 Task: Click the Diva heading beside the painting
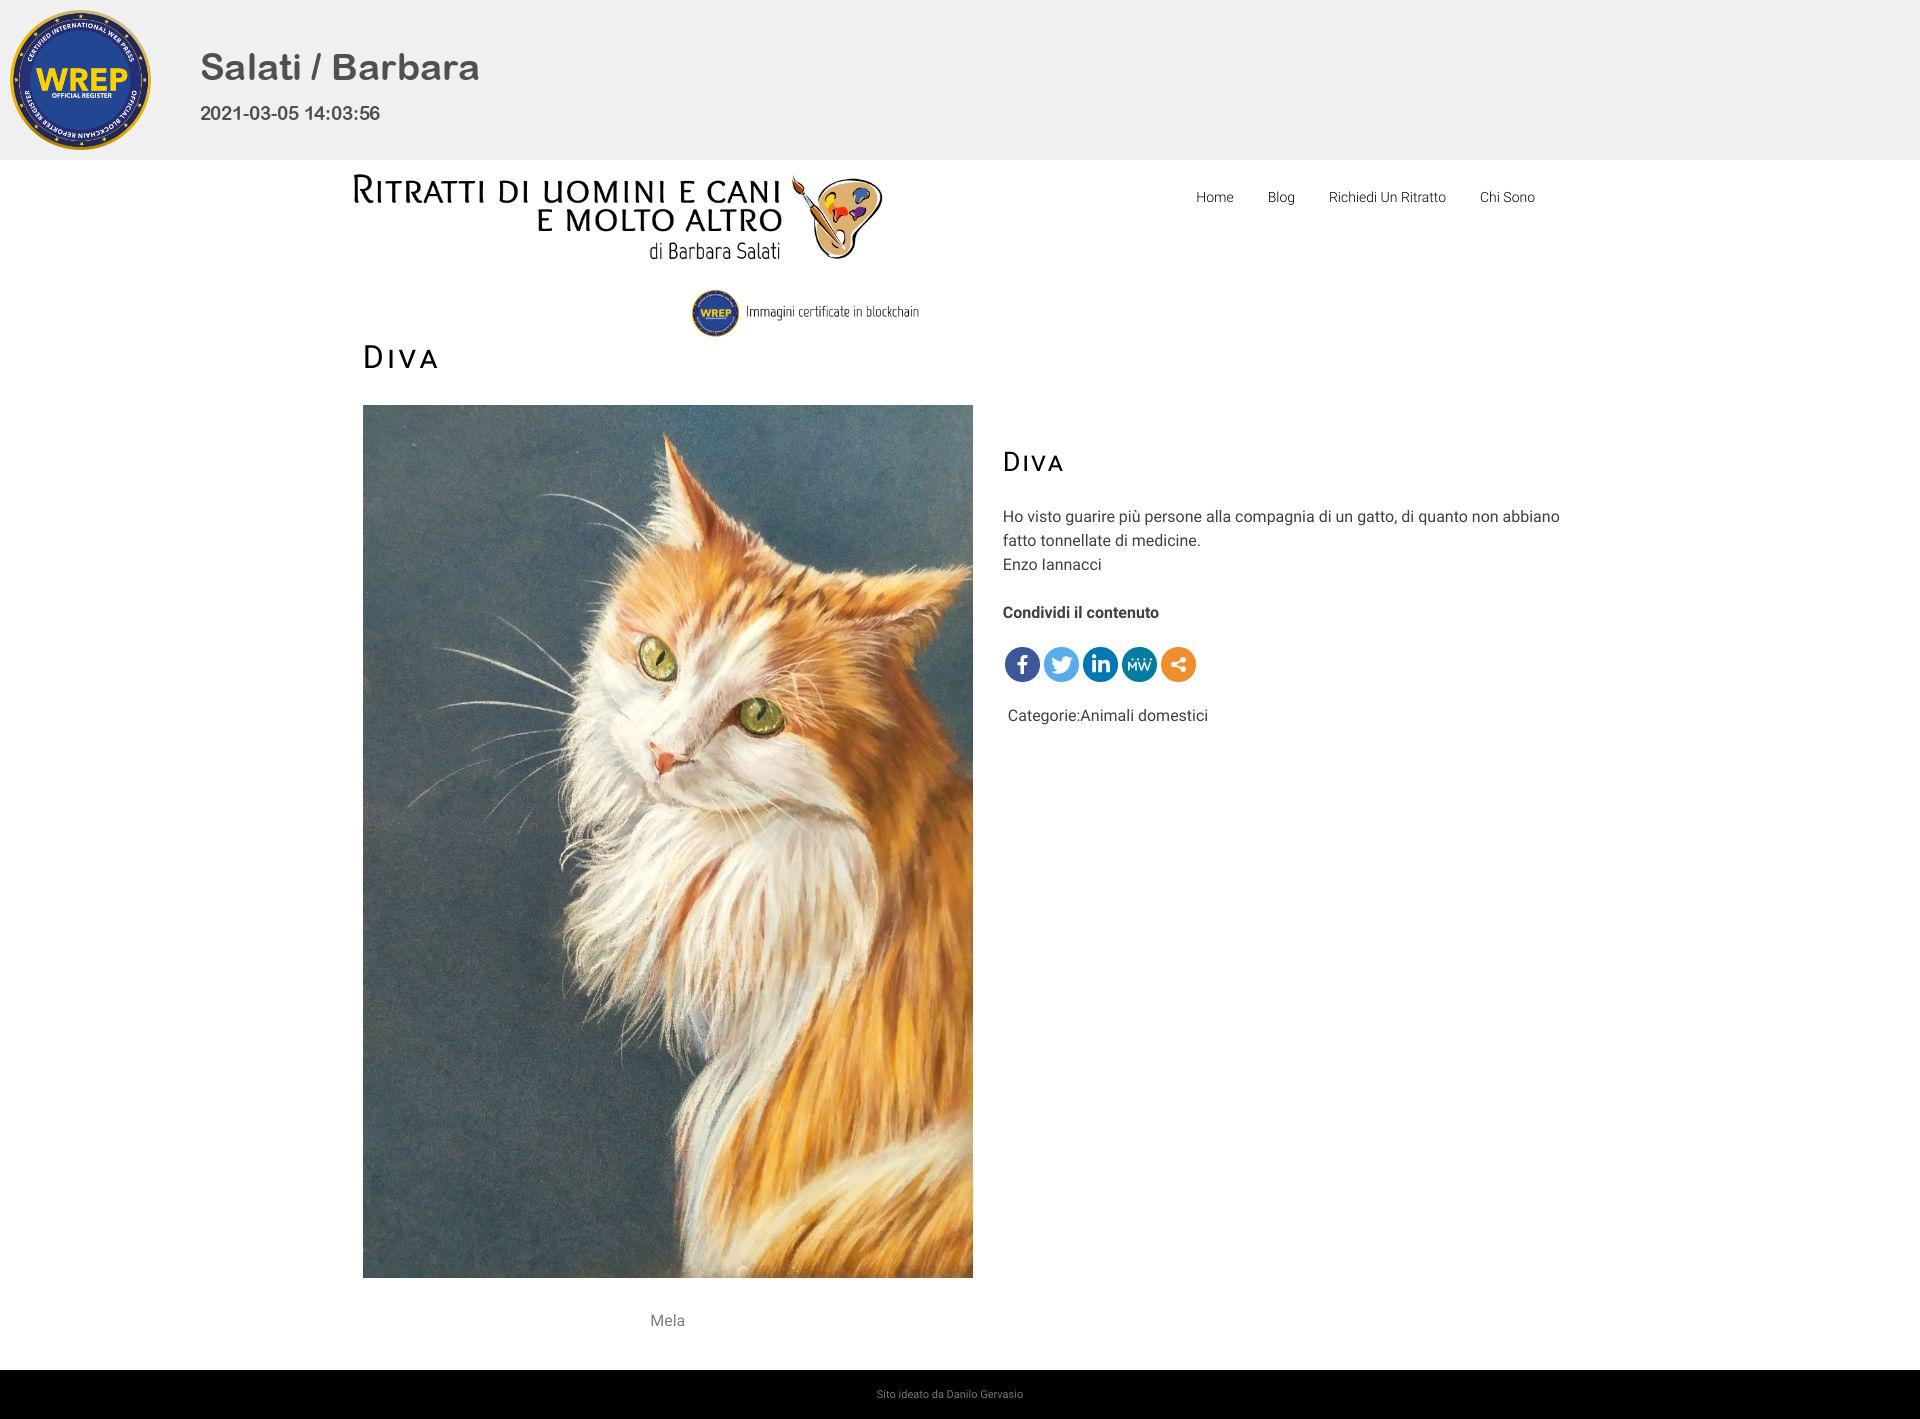(x=1033, y=462)
